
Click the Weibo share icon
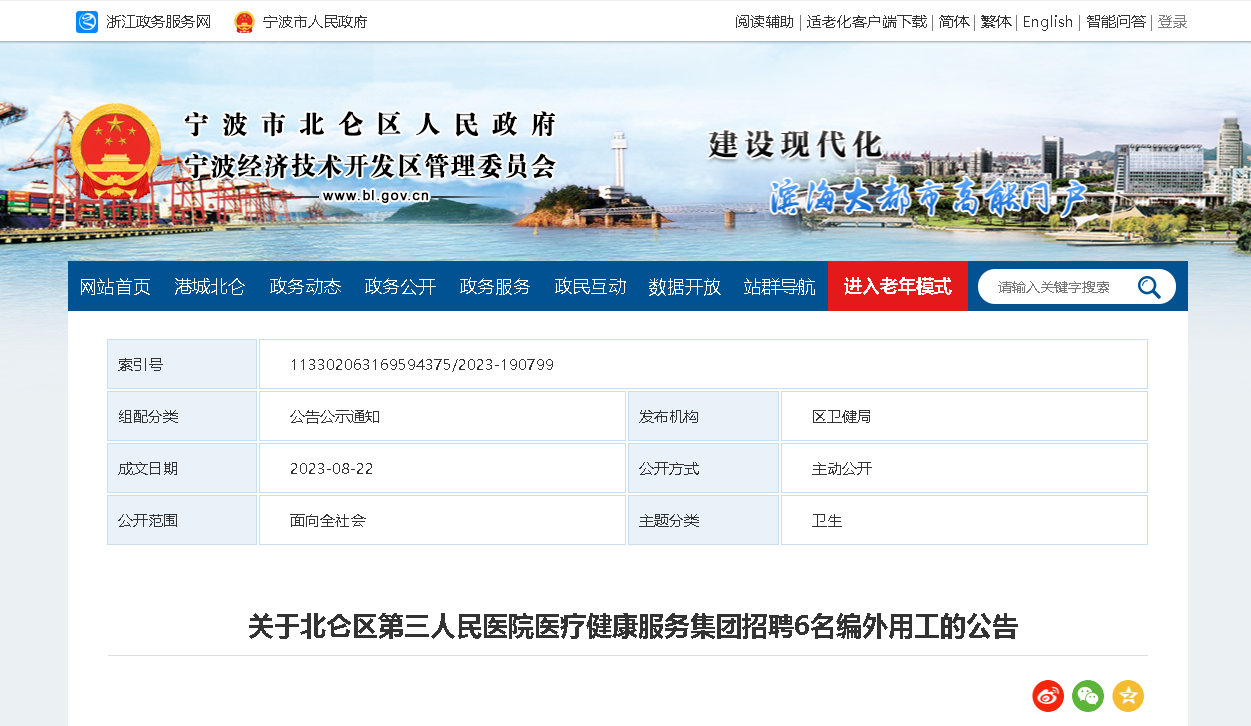pos(1048,695)
